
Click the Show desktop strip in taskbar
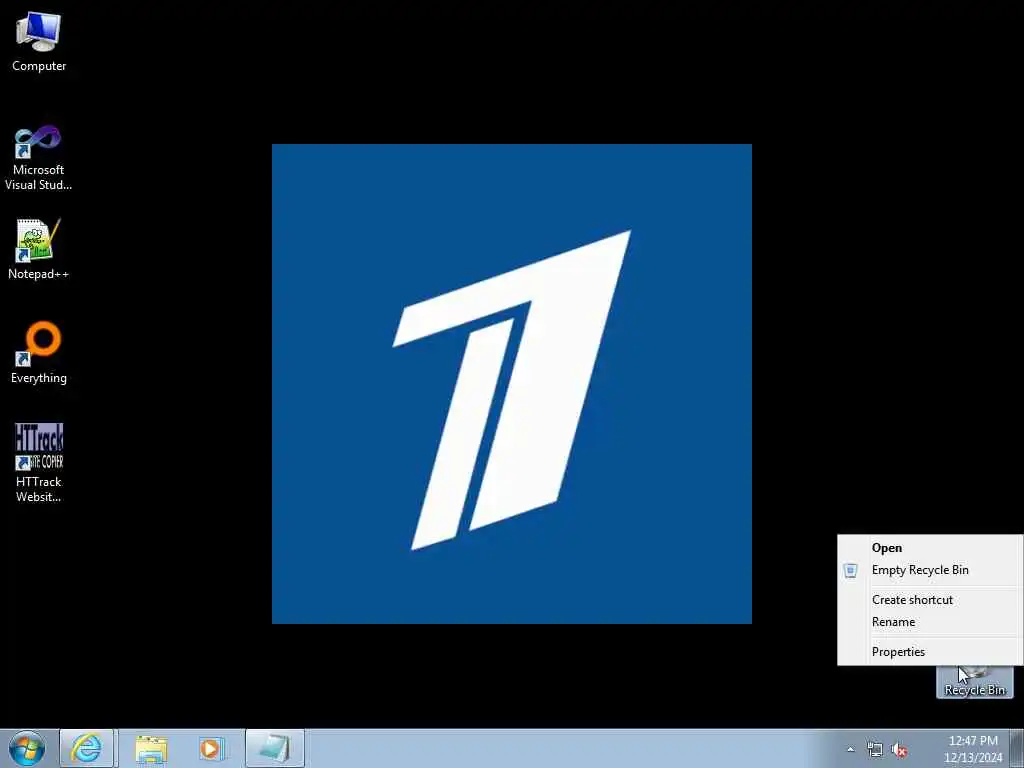pos(1017,748)
